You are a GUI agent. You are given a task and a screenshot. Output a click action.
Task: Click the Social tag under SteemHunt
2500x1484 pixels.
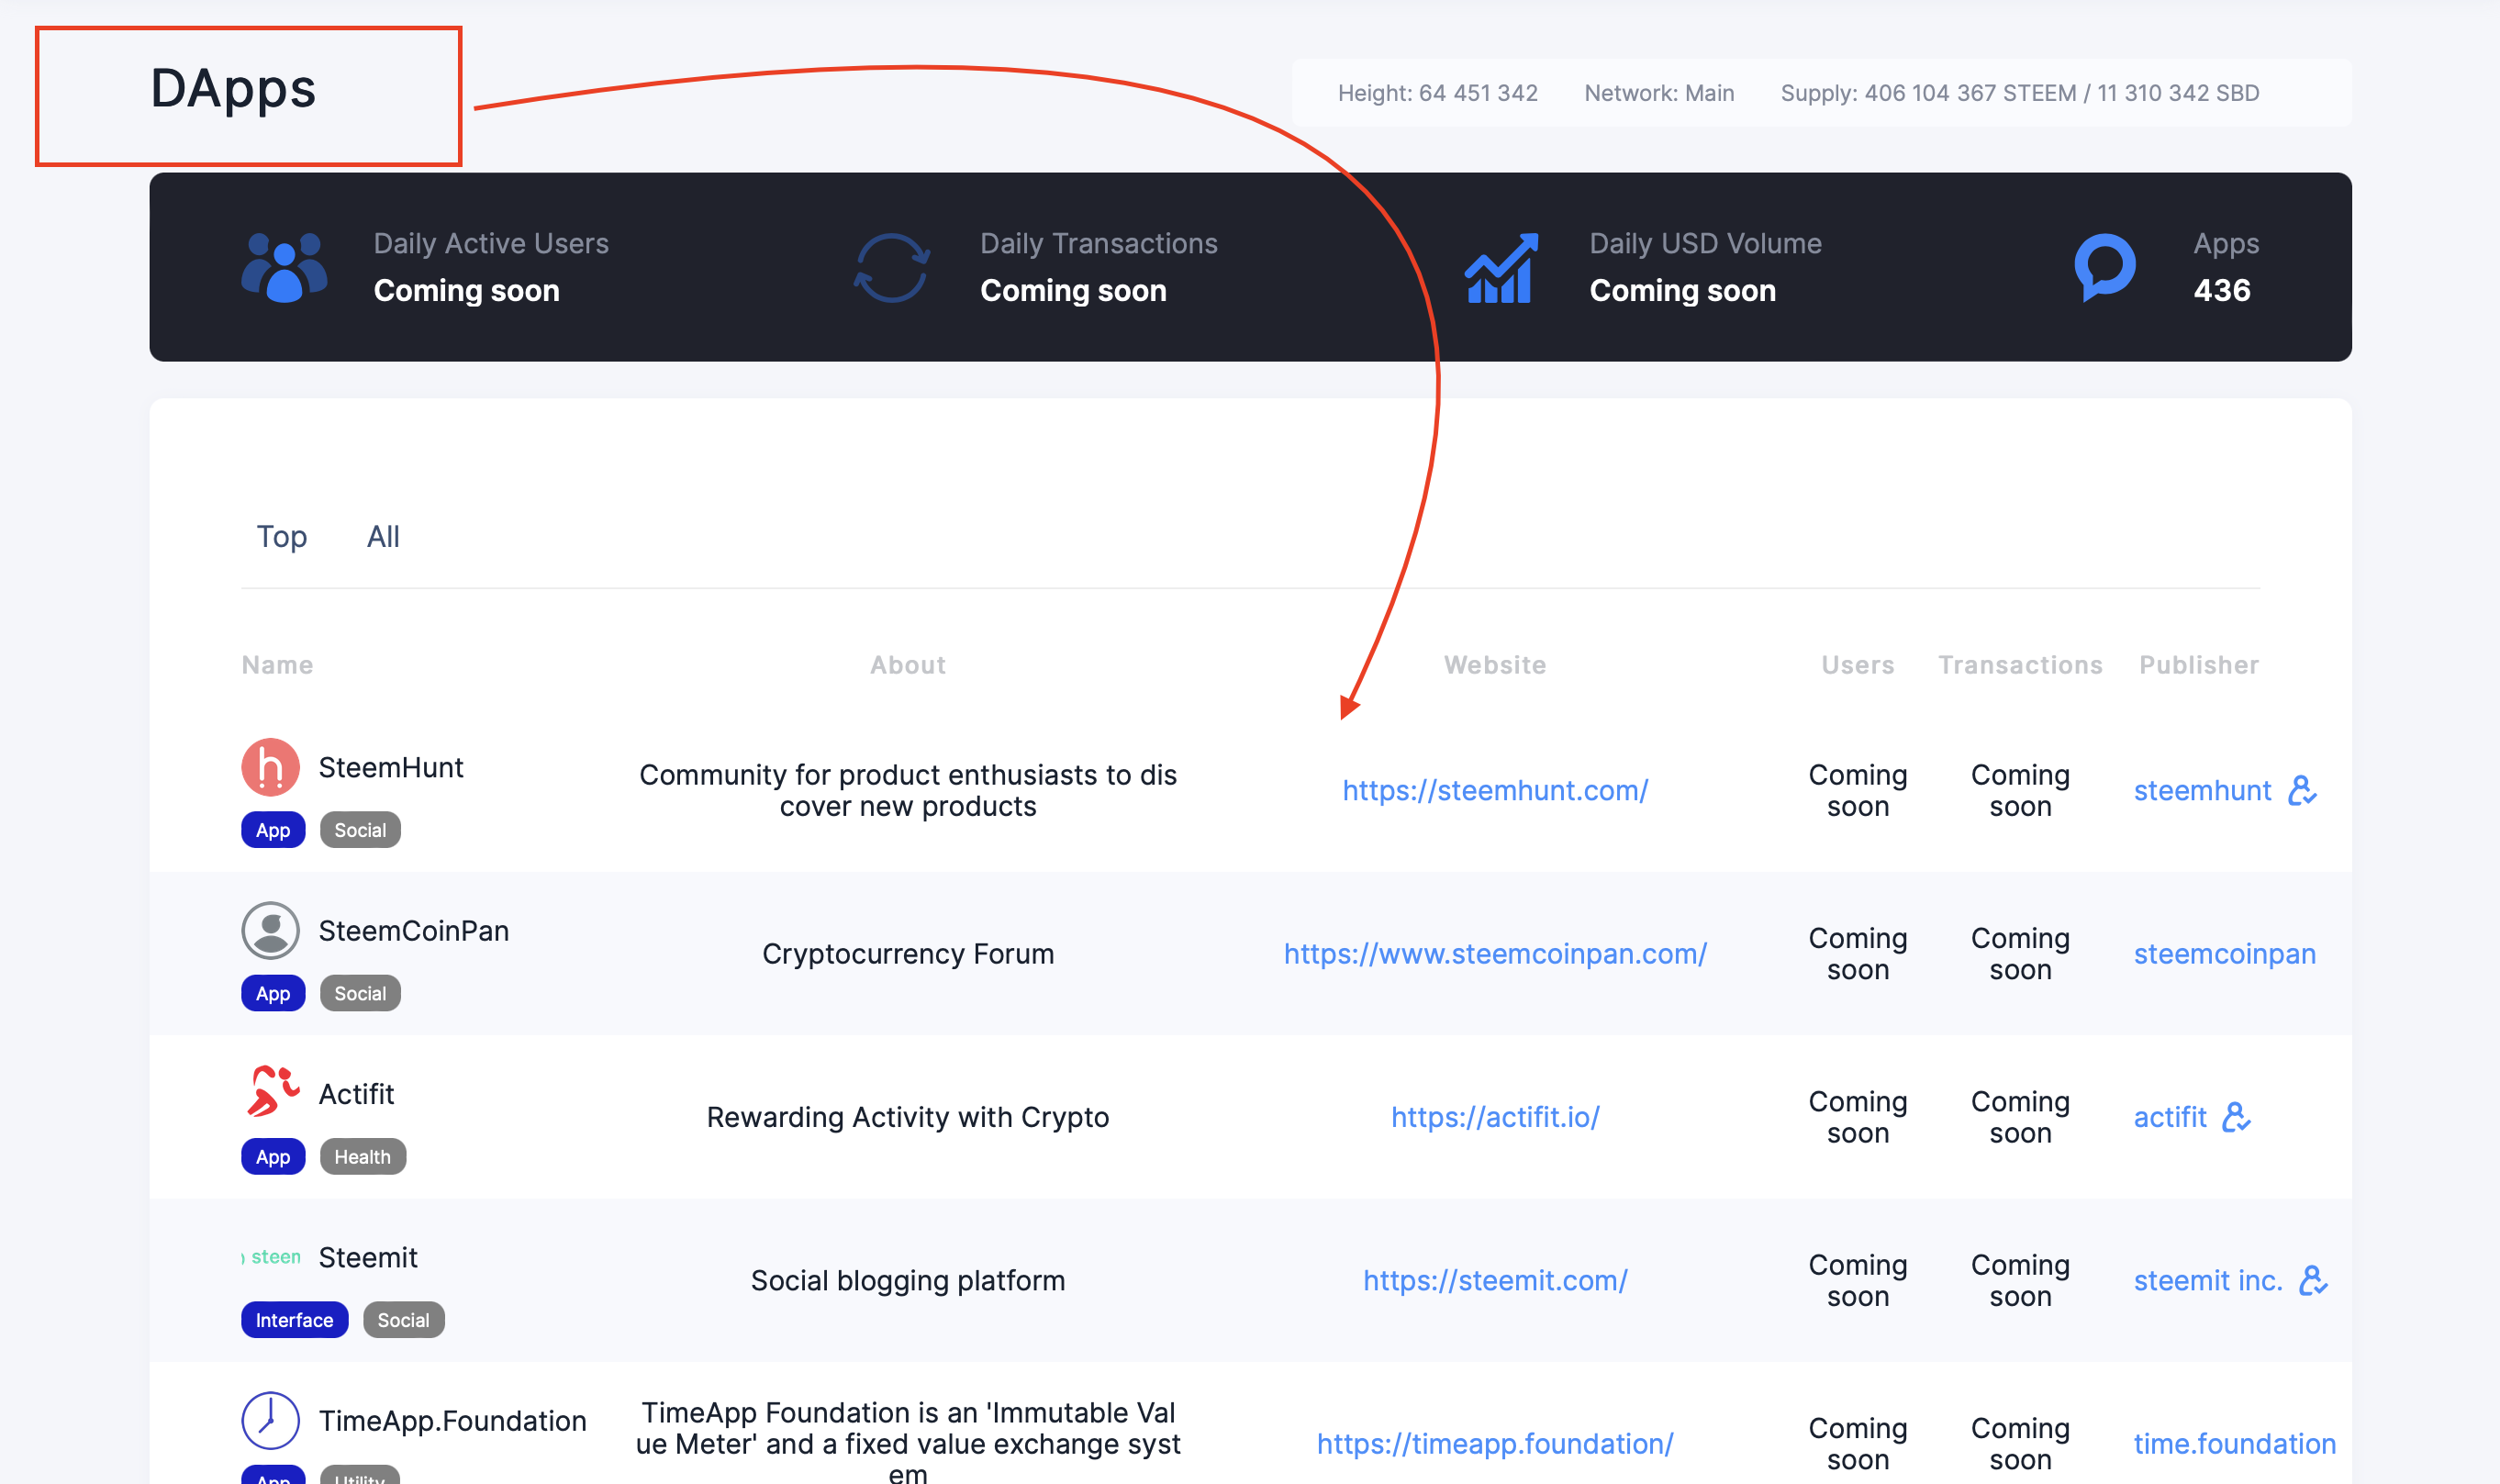360,829
